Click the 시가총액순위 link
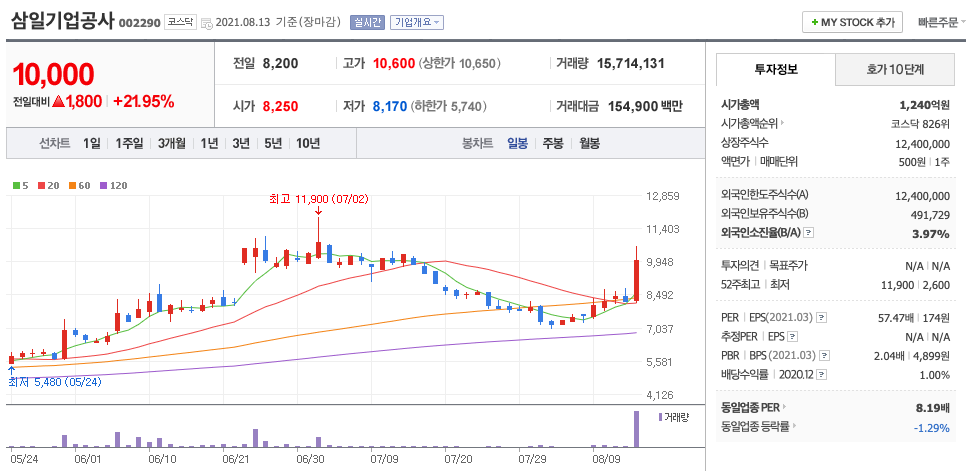The height and width of the screenshot is (471, 972). pos(749,123)
